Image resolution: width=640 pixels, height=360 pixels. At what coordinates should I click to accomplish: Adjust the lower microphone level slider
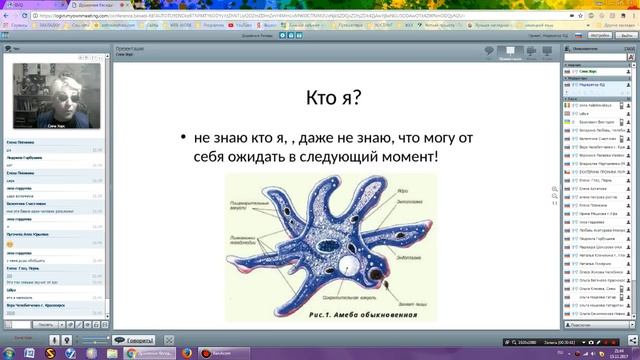click(95, 342)
